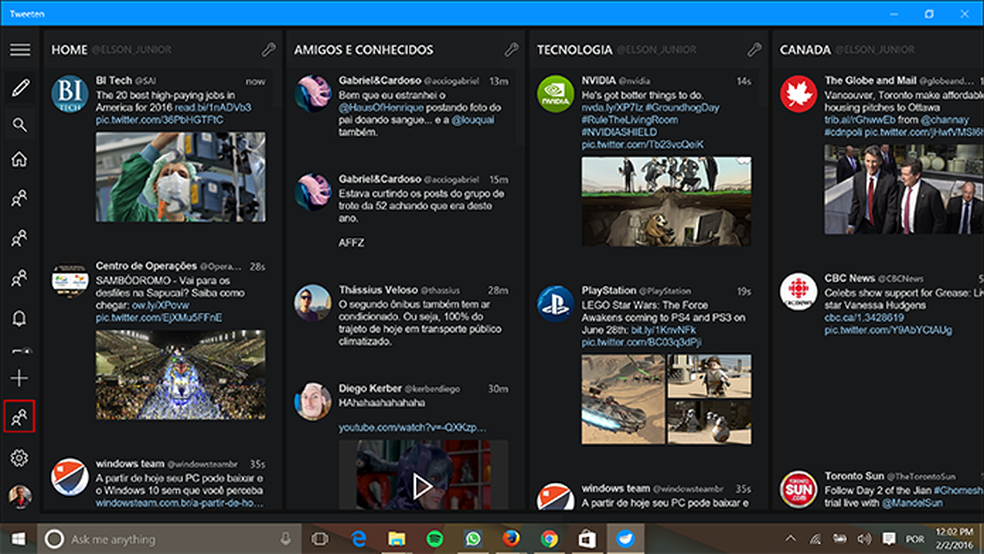Image resolution: width=984 pixels, height=554 pixels.
Task: View the Sambódromo parade photo
Action: 181,375
